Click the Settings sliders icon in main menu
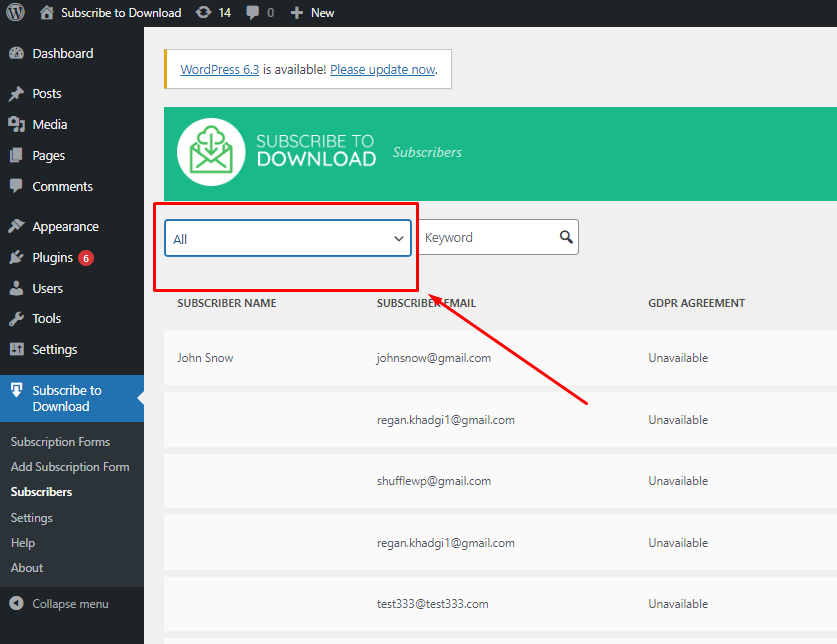Image resolution: width=837 pixels, height=644 pixels. (x=17, y=349)
